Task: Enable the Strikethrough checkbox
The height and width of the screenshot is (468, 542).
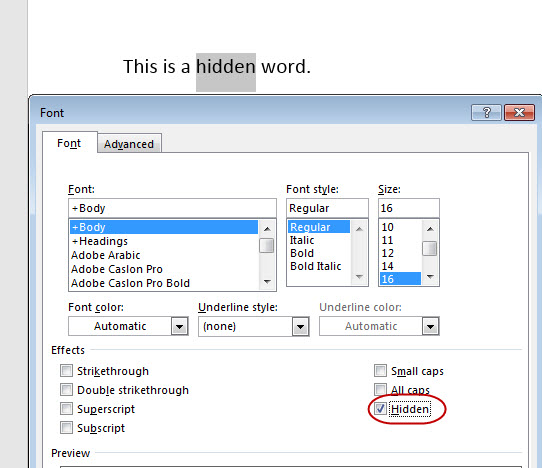Action: (66, 371)
